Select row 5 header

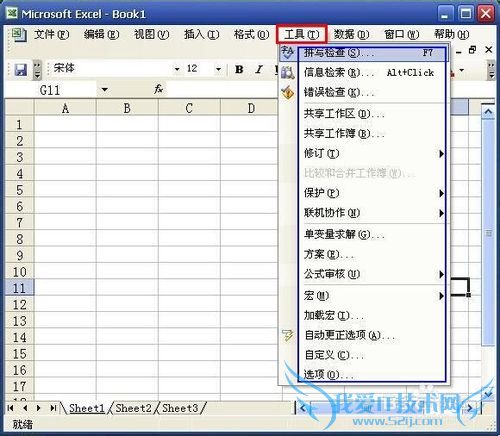point(20,190)
